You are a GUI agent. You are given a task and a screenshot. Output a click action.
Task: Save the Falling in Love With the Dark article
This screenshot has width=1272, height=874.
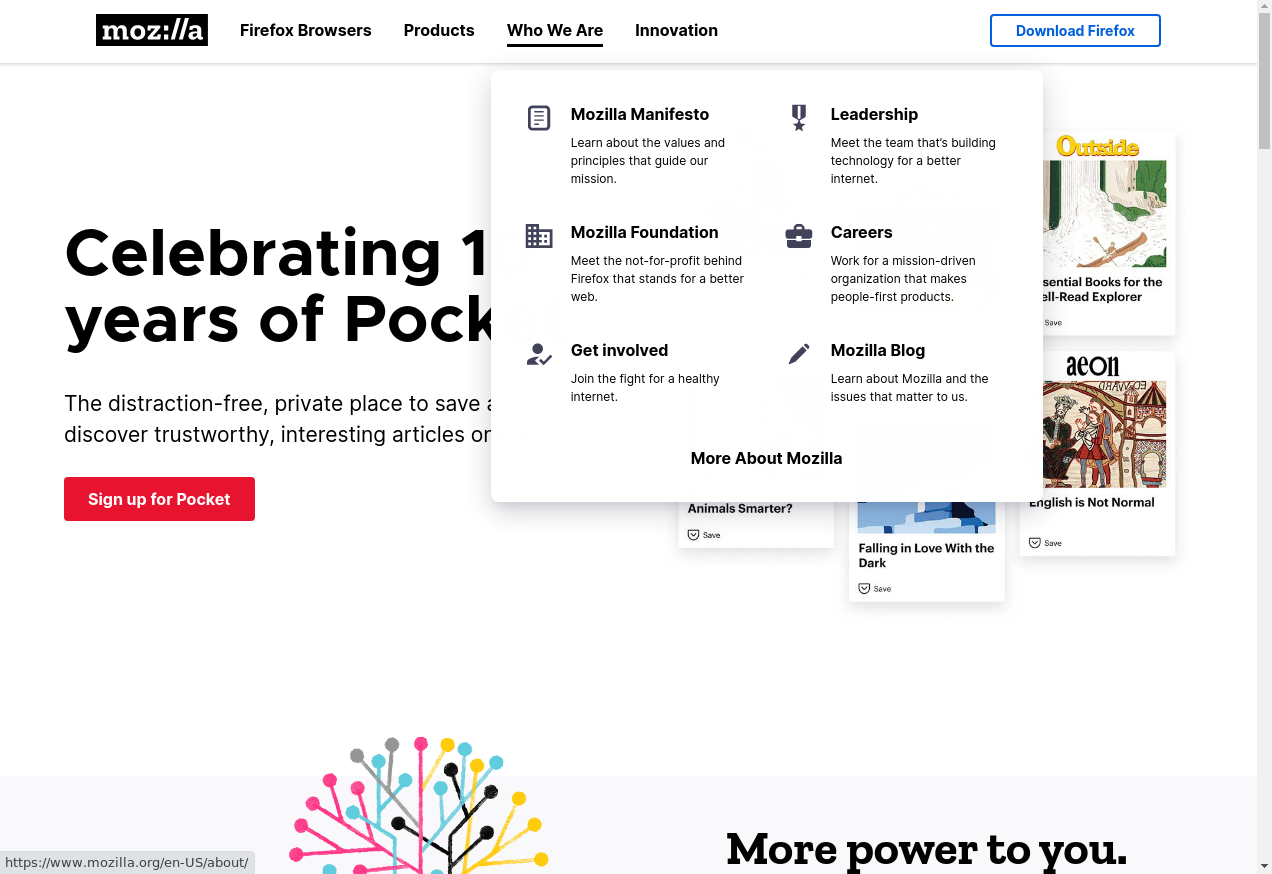click(865, 589)
